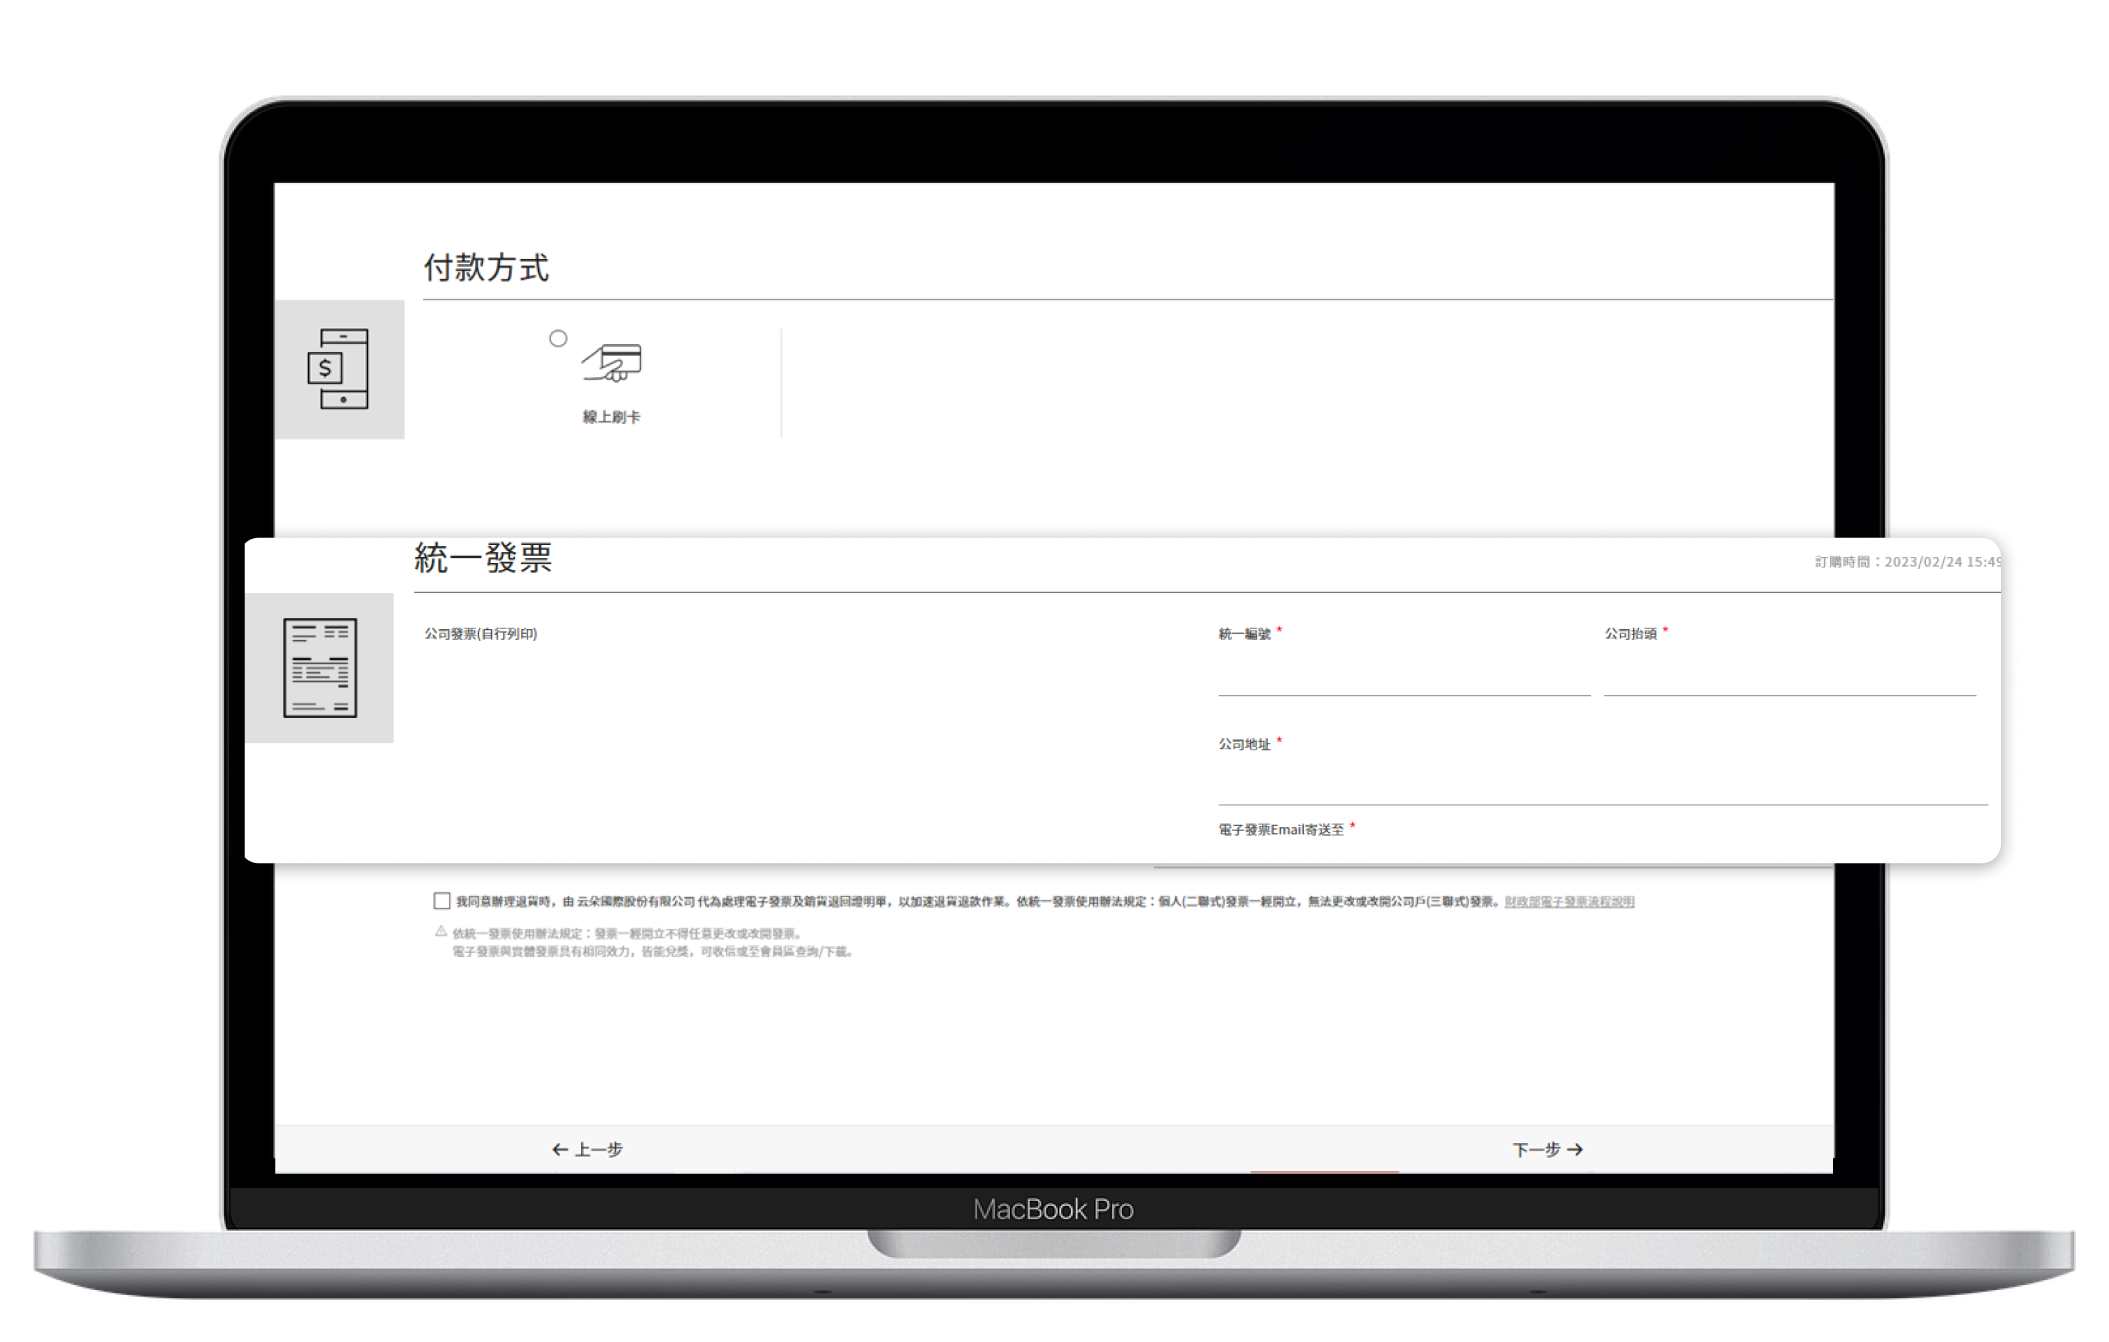Focus the 統一編號 input field
Viewport: 2109px width, 1342px height.
point(1403,679)
